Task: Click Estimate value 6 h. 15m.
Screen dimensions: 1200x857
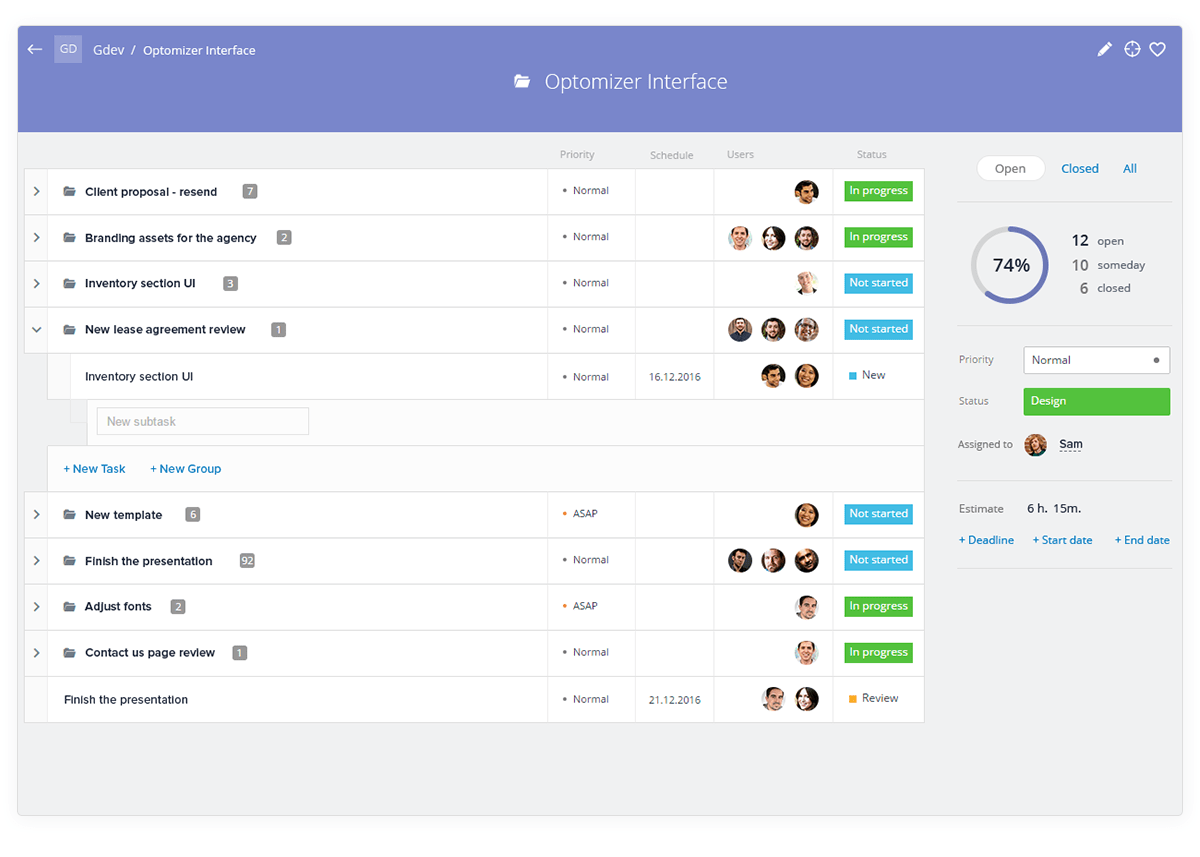Action: pos(1054,509)
